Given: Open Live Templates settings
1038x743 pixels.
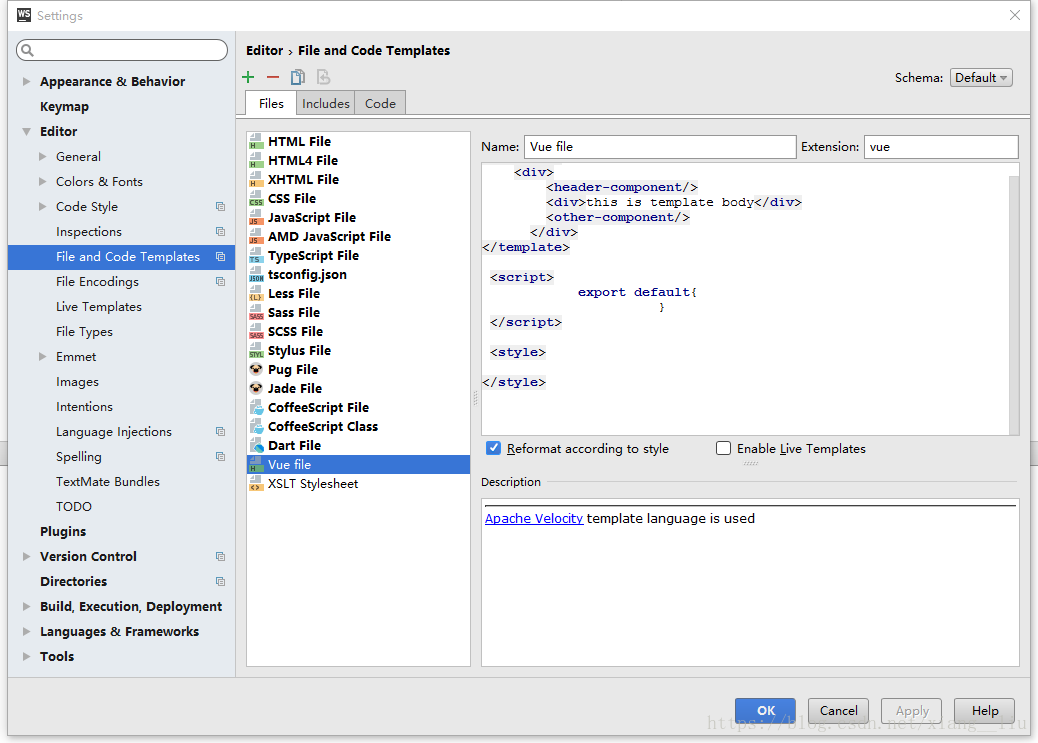Looking at the screenshot, I should coord(99,307).
